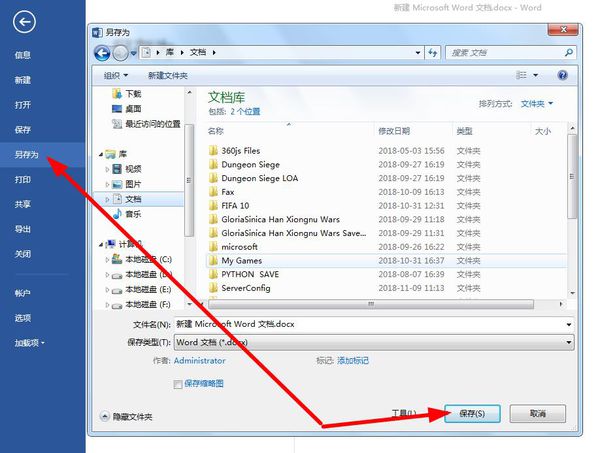
Task: Click 文档 in address bar breadcrumb
Action: 198,52
